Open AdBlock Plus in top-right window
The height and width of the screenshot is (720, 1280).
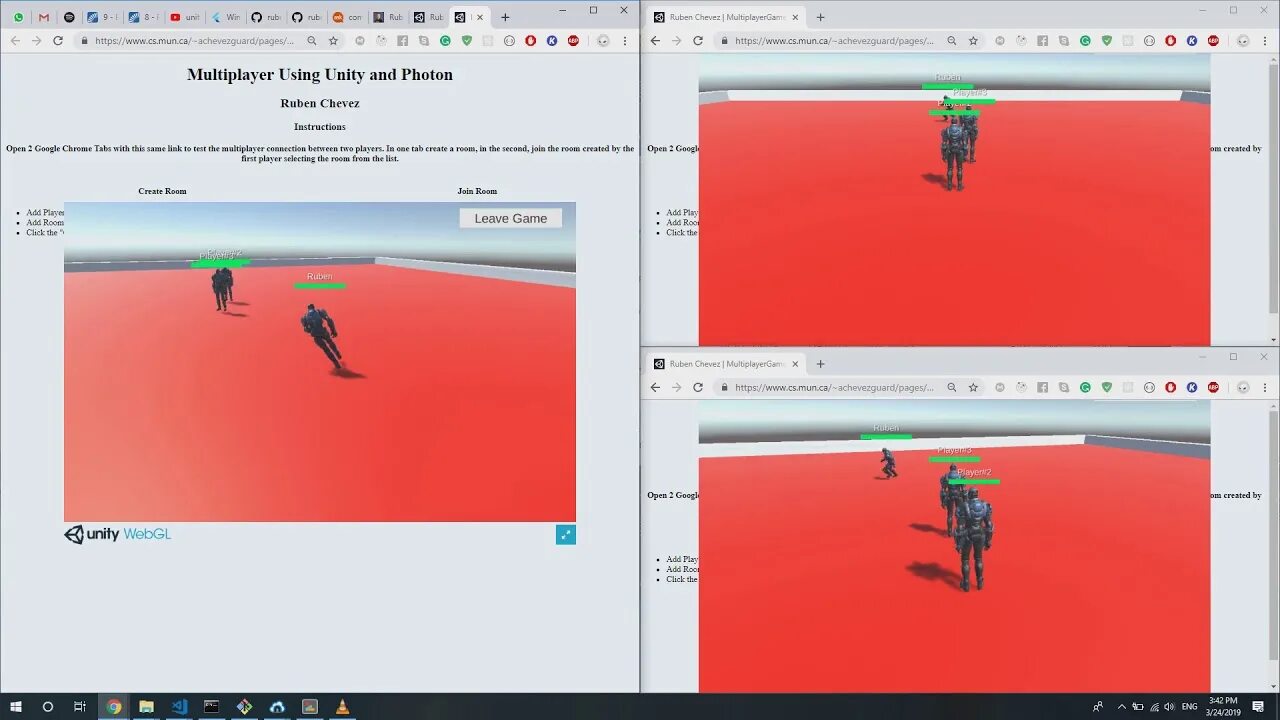(1213, 41)
